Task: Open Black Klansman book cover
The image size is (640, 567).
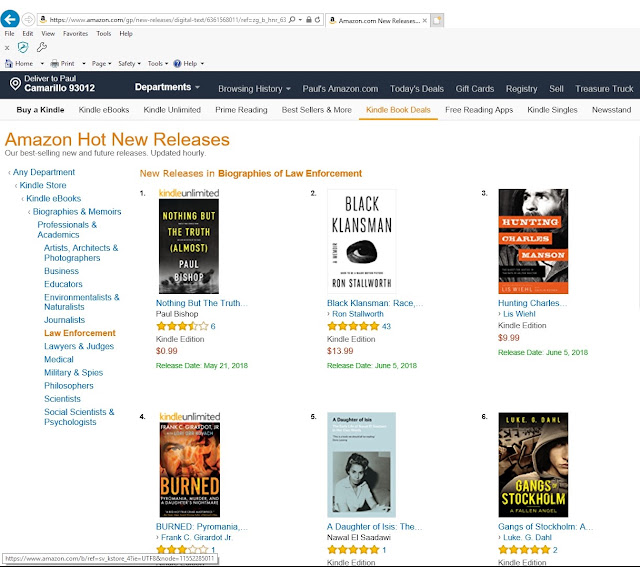Action: click(x=362, y=241)
